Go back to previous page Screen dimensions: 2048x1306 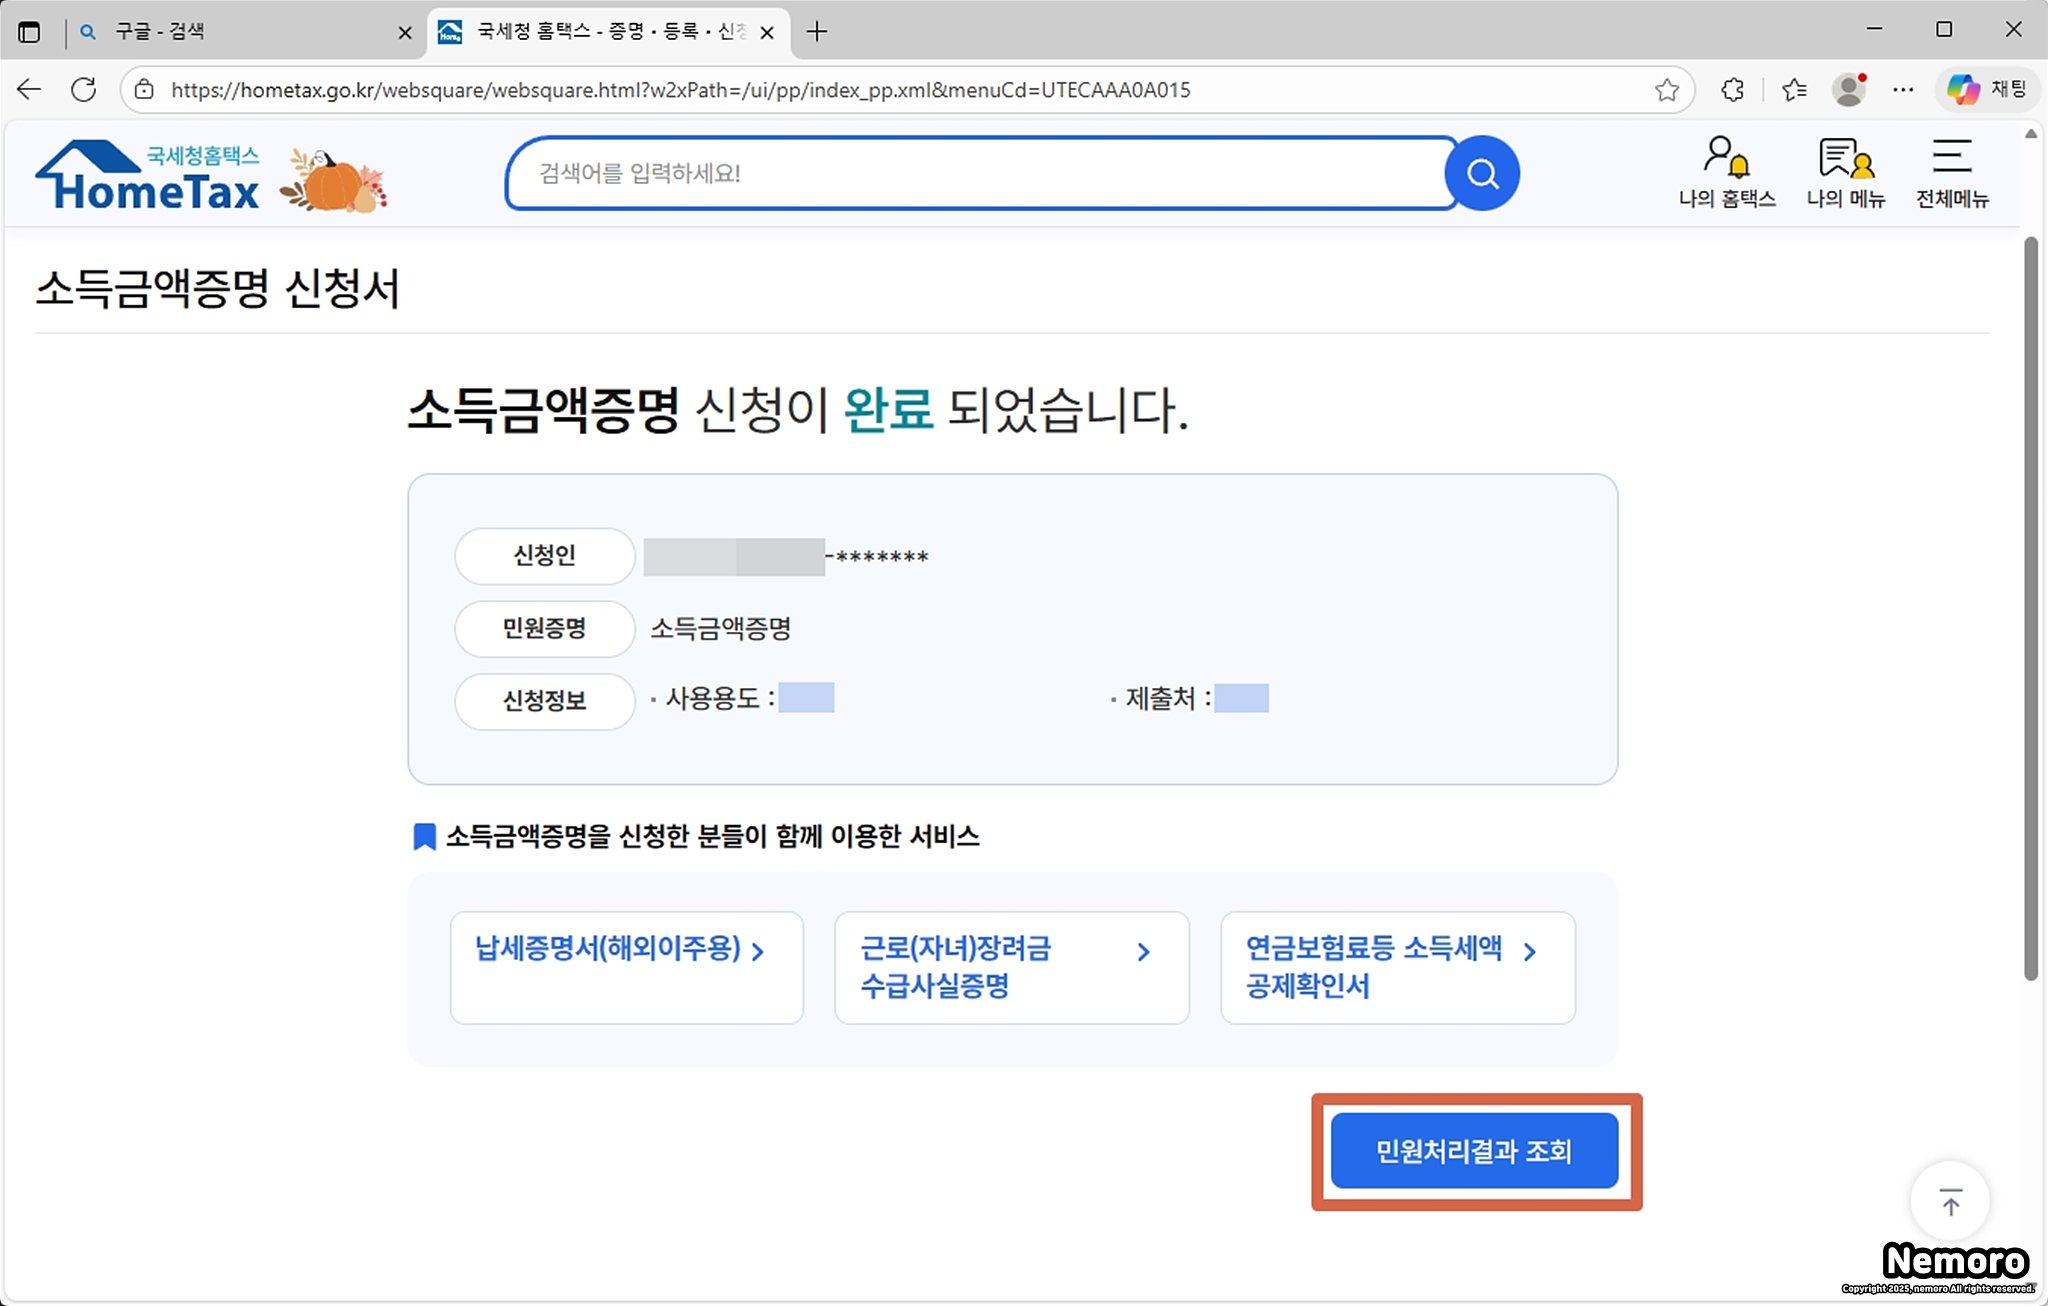pos(29,90)
